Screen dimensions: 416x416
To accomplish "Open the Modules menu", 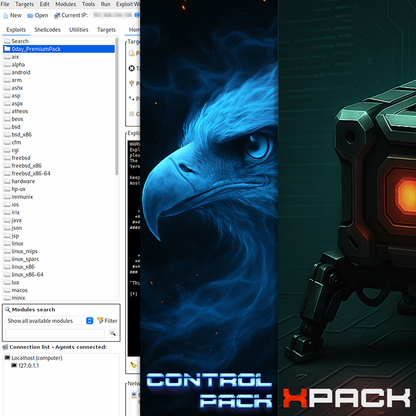I will click(65, 4).
